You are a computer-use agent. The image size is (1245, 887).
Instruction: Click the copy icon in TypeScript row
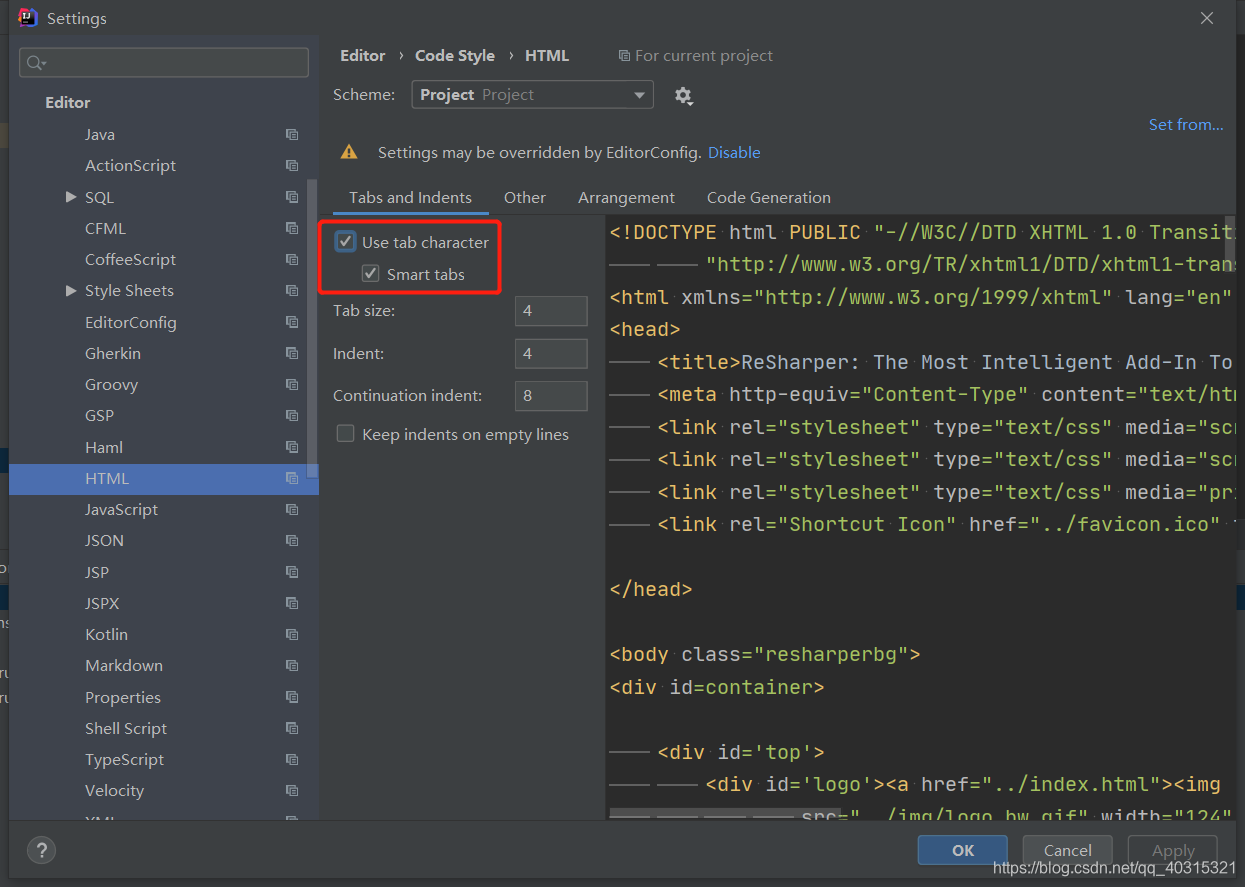[292, 760]
